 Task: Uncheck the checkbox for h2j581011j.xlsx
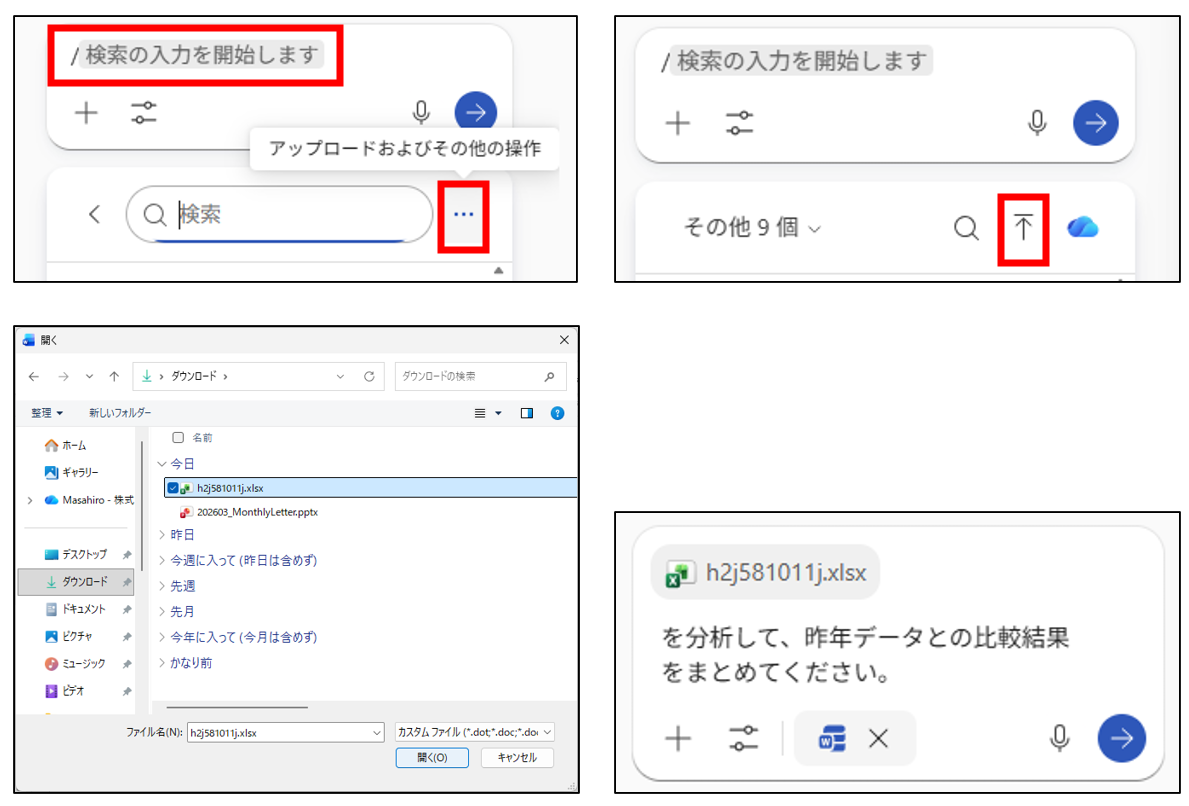point(174,487)
